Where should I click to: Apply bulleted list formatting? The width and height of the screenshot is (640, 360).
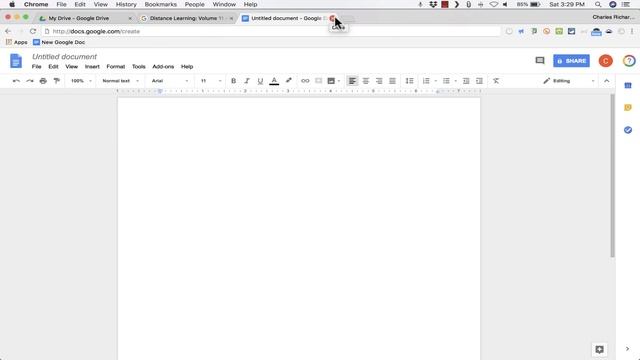(x=446, y=81)
